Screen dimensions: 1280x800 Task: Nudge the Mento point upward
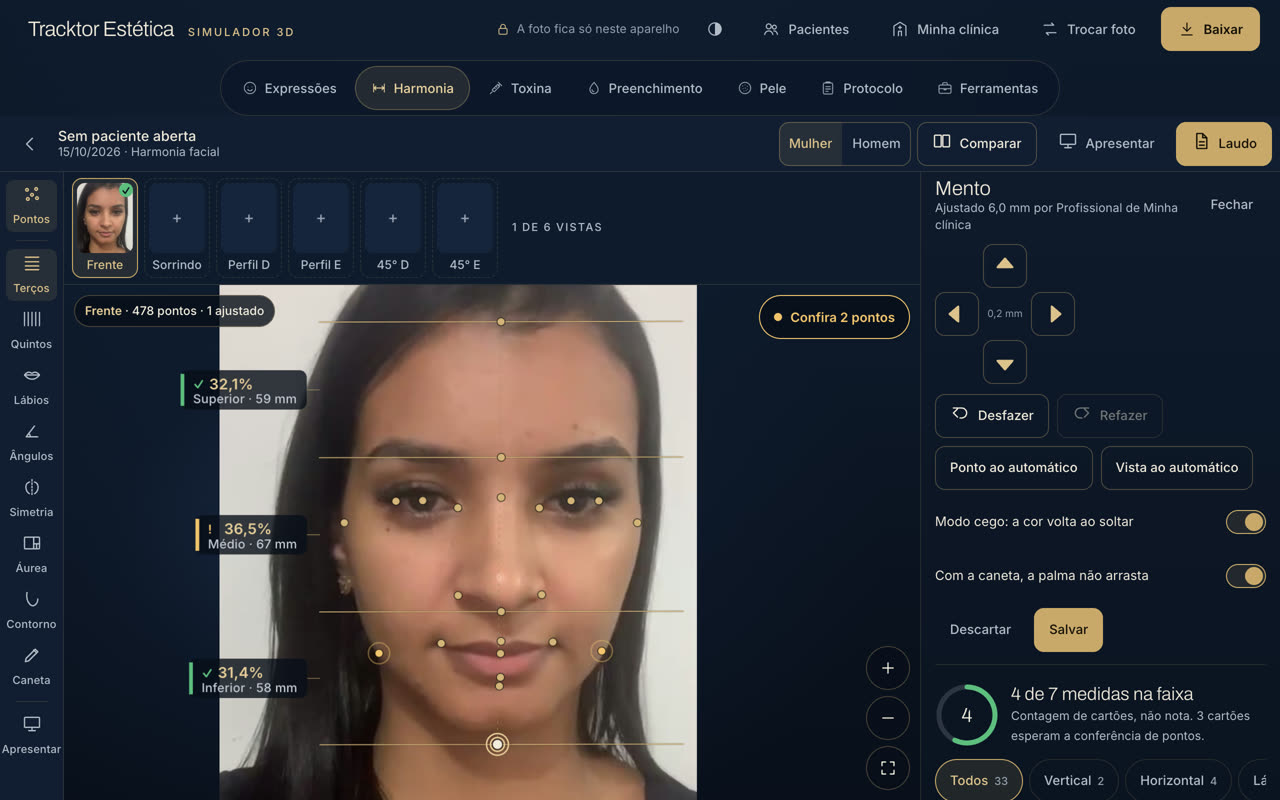point(1005,266)
